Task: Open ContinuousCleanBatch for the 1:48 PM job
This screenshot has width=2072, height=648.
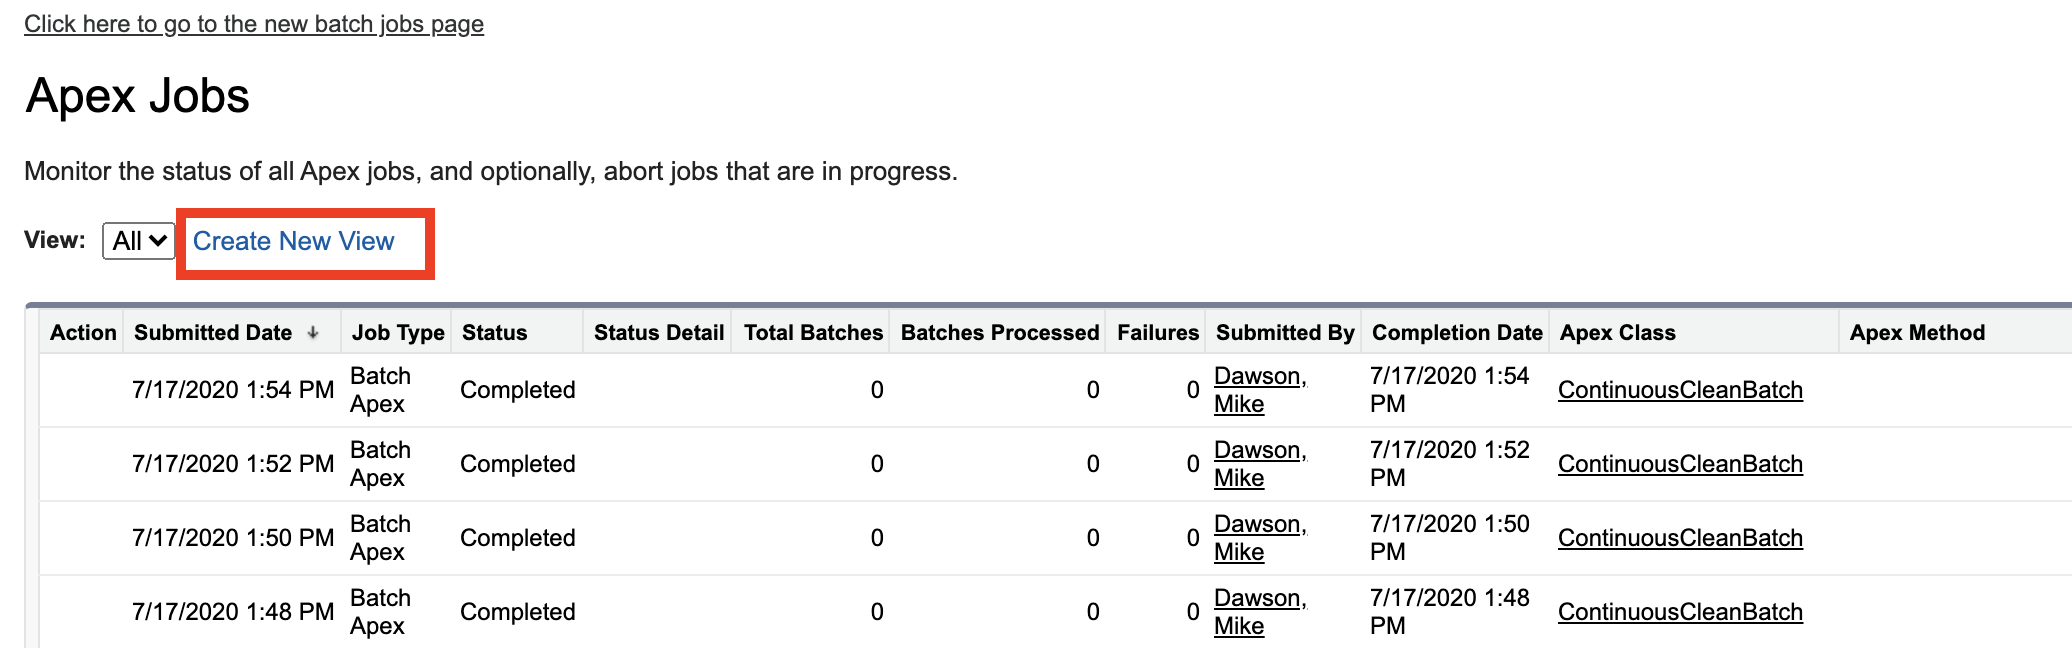Action: point(1680,612)
